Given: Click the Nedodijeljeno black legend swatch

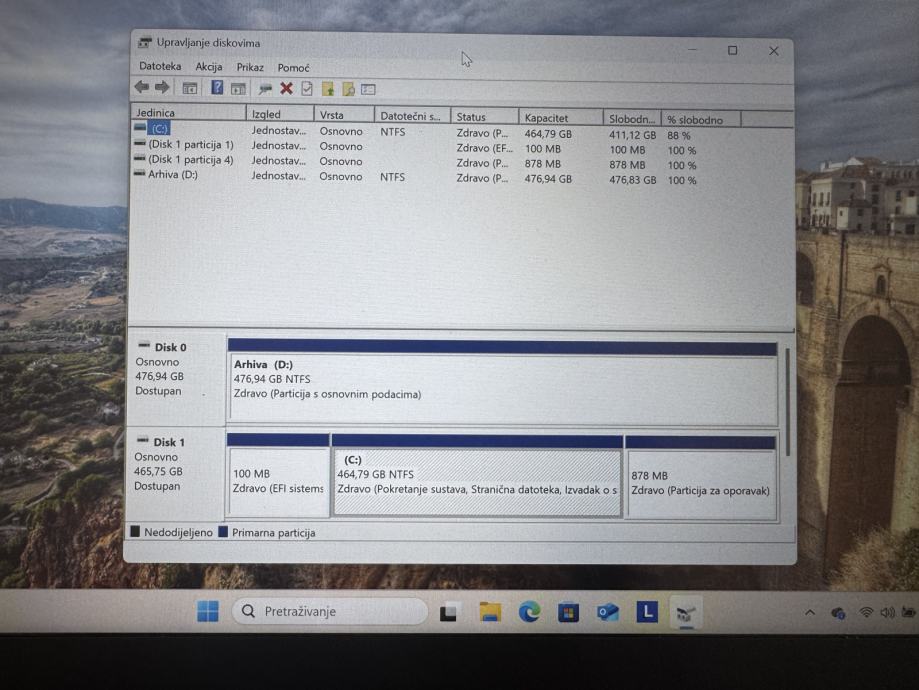Looking at the screenshot, I should pos(135,532).
